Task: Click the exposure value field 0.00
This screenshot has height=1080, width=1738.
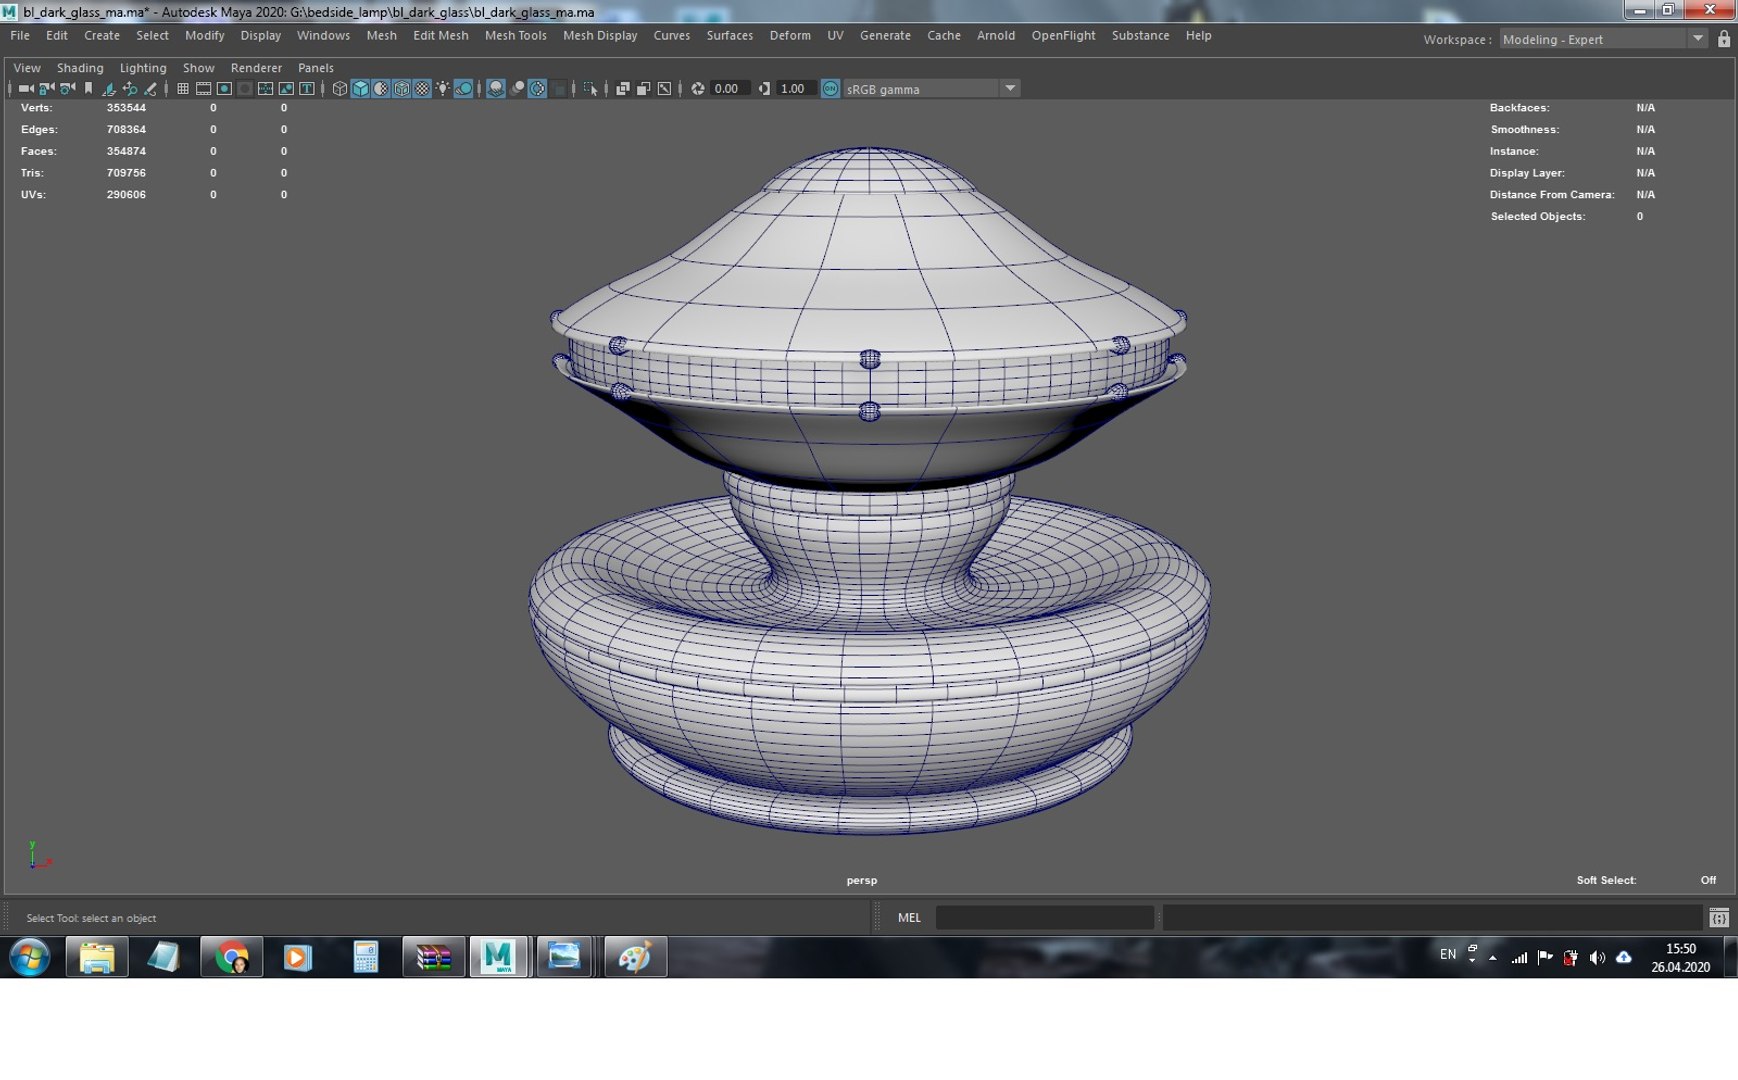Action: tap(730, 89)
